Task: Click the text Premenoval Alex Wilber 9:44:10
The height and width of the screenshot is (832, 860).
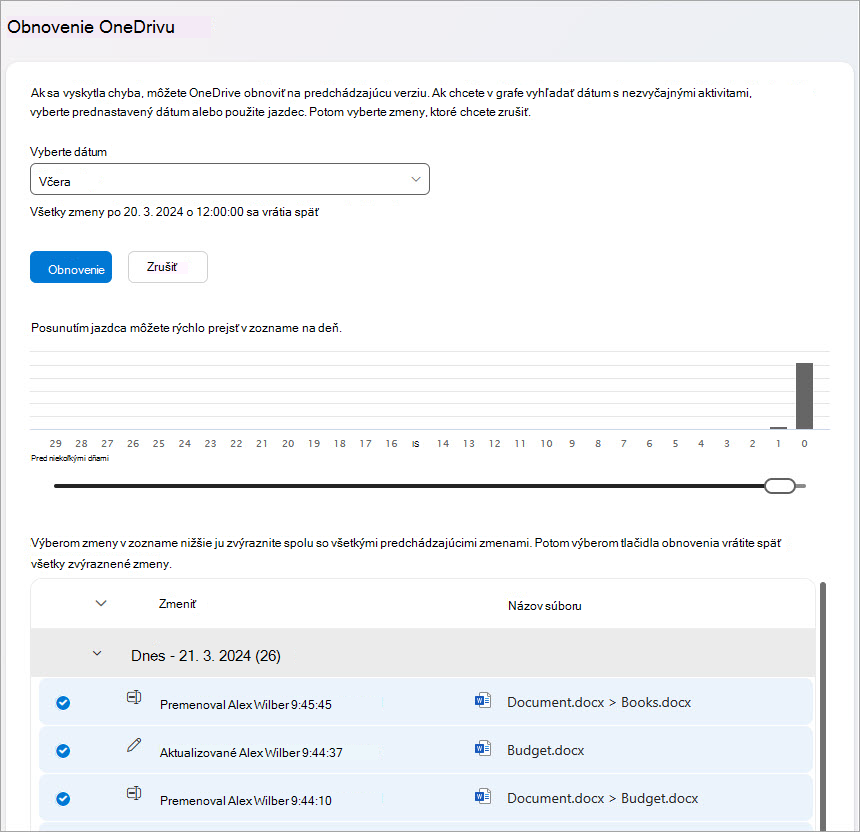Action: 246,801
